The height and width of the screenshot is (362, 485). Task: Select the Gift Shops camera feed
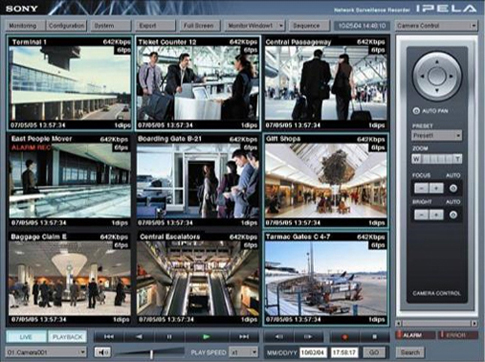point(326,180)
